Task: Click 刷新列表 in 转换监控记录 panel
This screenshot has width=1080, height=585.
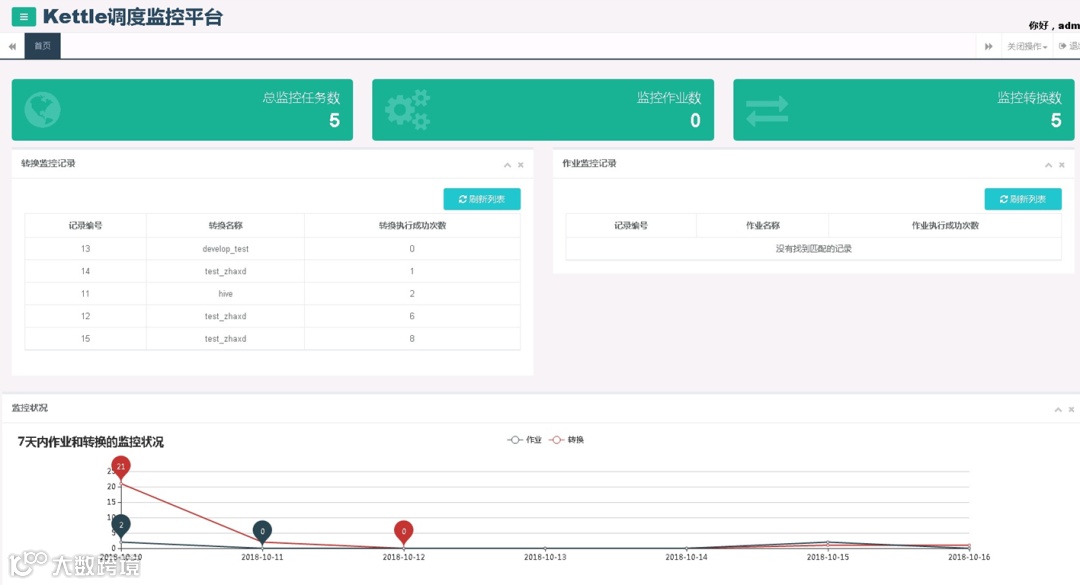Action: [x=482, y=199]
